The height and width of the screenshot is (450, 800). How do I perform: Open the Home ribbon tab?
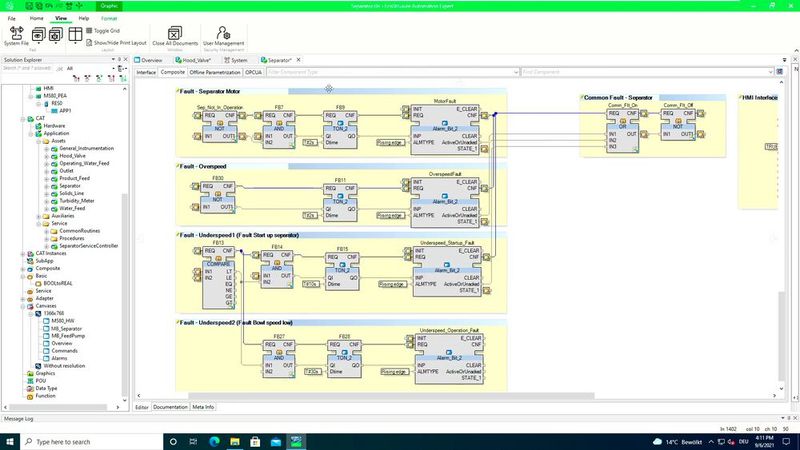click(36, 18)
